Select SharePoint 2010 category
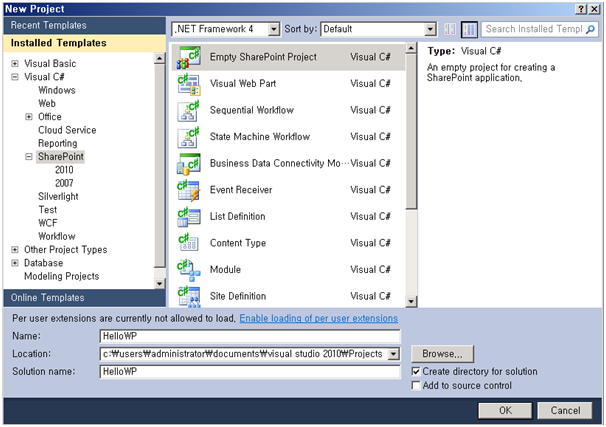606x427 pixels. click(x=64, y=170)
